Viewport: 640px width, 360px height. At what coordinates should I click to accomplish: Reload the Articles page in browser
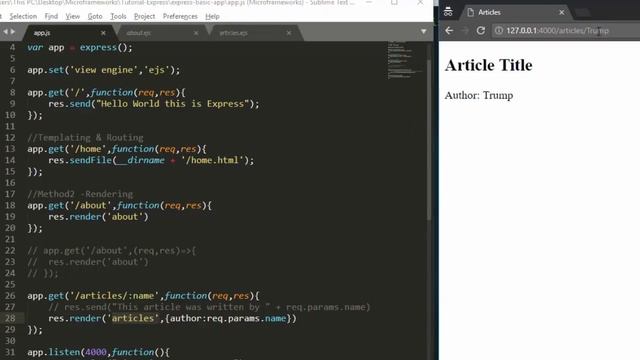[x=481, y=31]
